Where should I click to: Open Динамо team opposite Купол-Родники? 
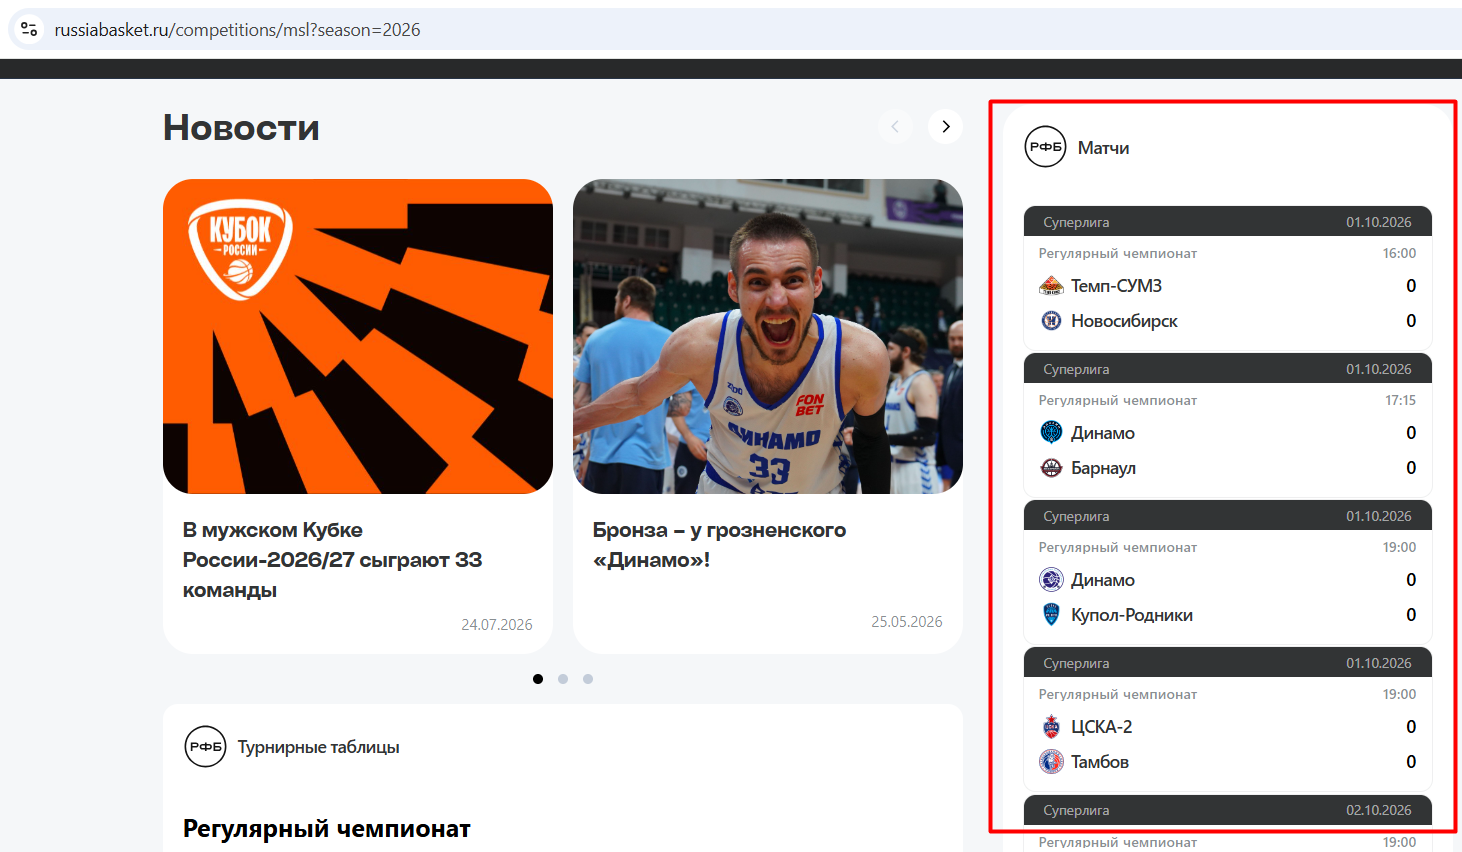pos(1103,580)
